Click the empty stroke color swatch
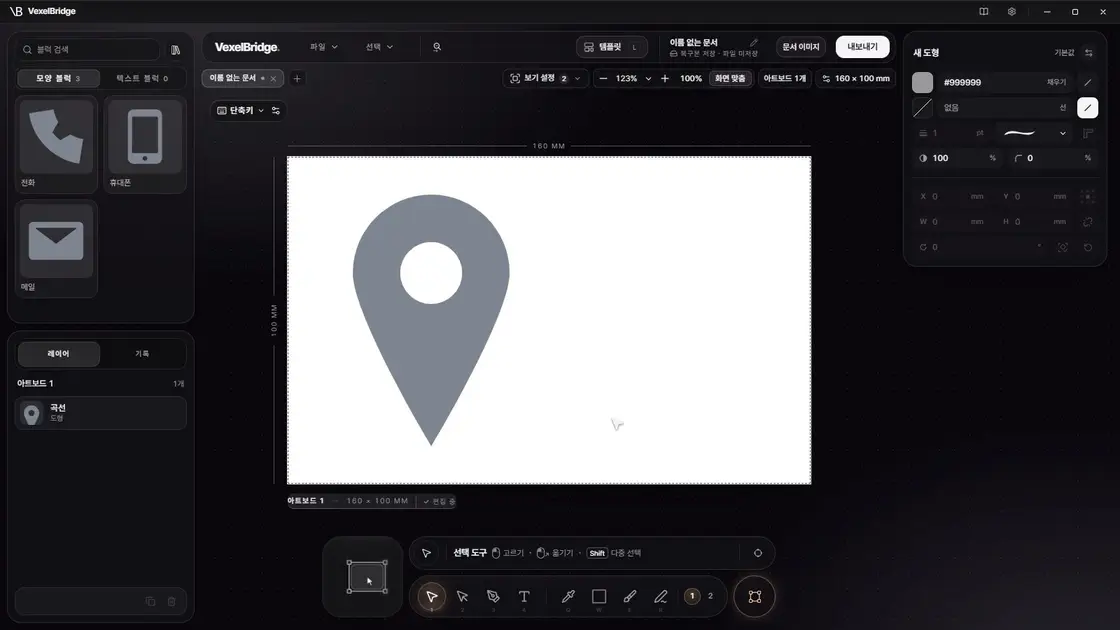1120x630 pixels. pyautogui.click(x=922, y=108)
